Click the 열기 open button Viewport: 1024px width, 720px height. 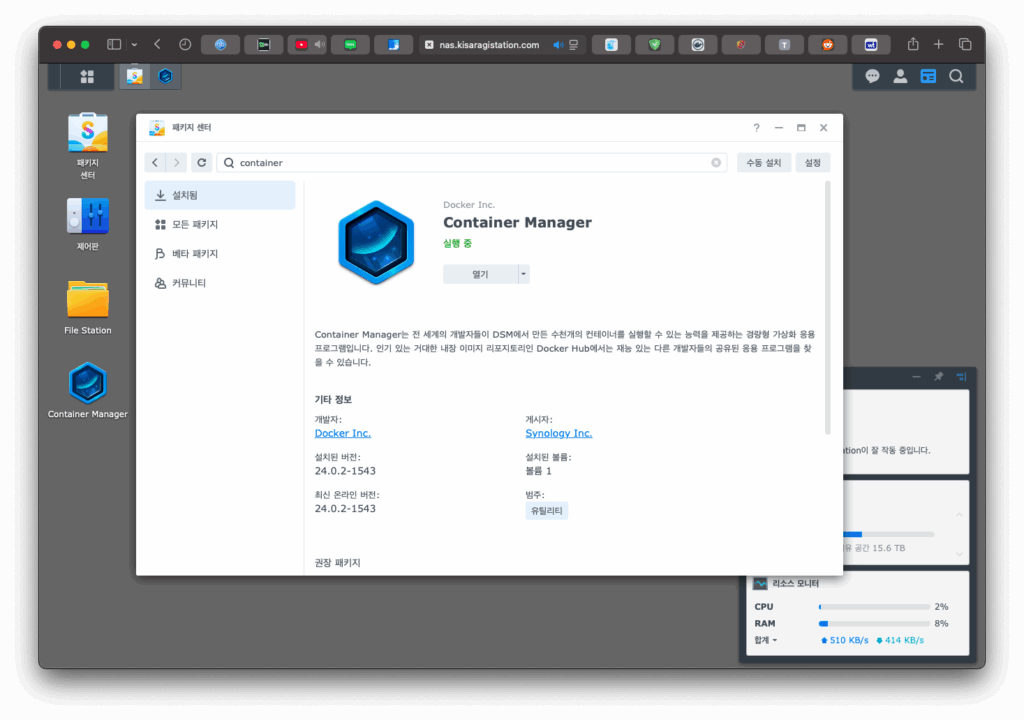(x=481, y=274)
